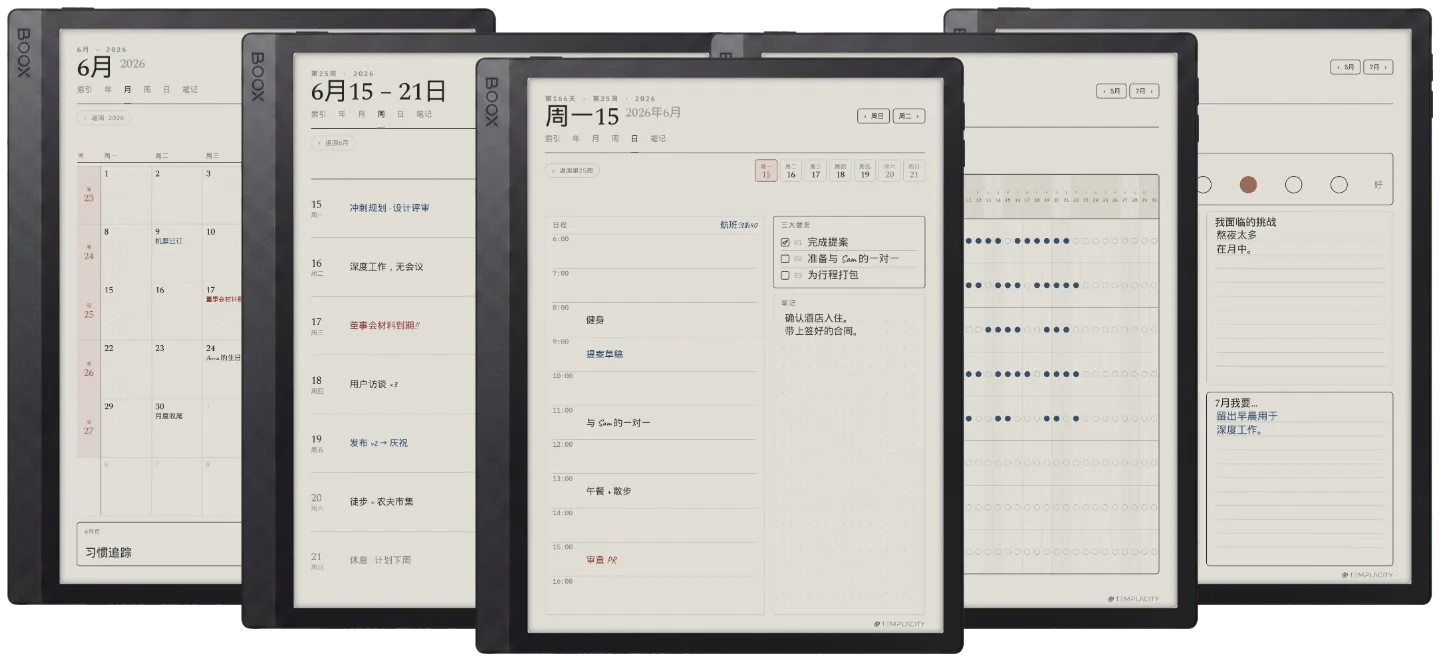
Task: Select the 航班 note in schedule header
Action: [738, 225]
